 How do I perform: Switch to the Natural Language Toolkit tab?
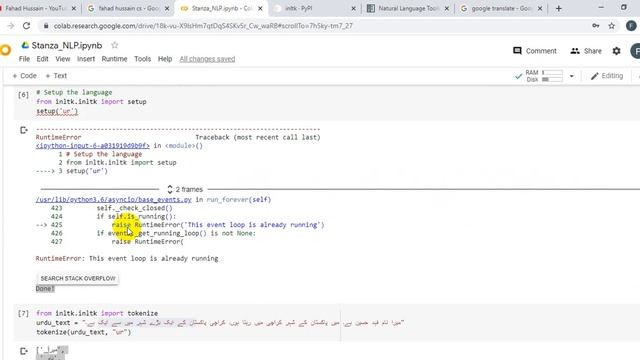coord(407,8)
